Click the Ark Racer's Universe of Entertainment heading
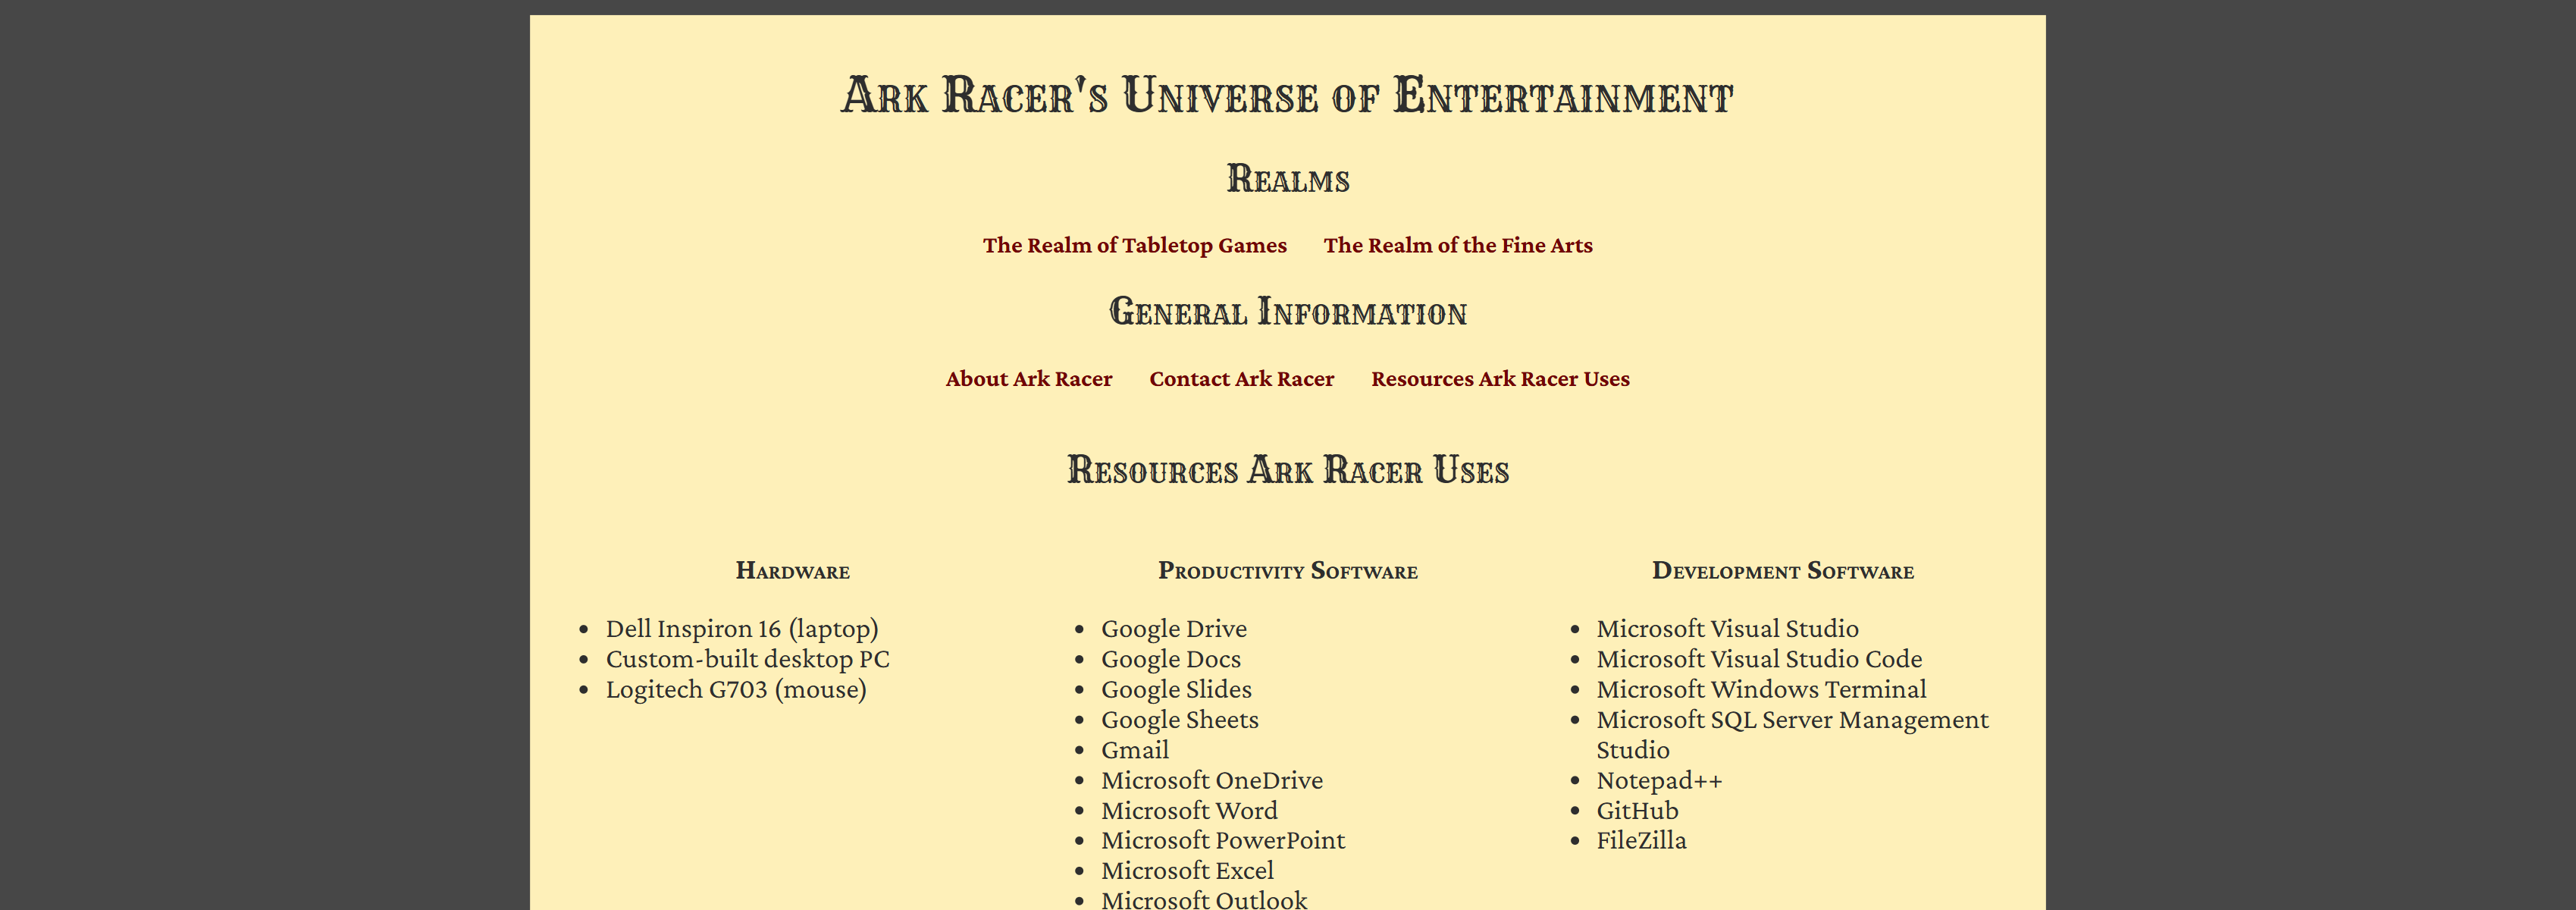 1287,95
